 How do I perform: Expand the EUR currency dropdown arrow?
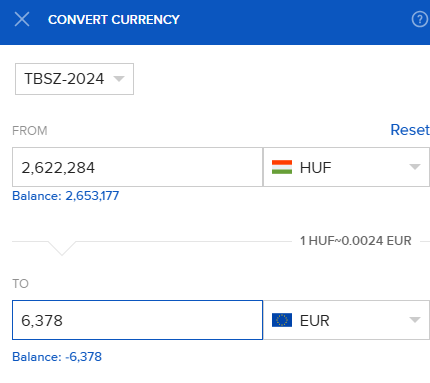click(415, 320)
